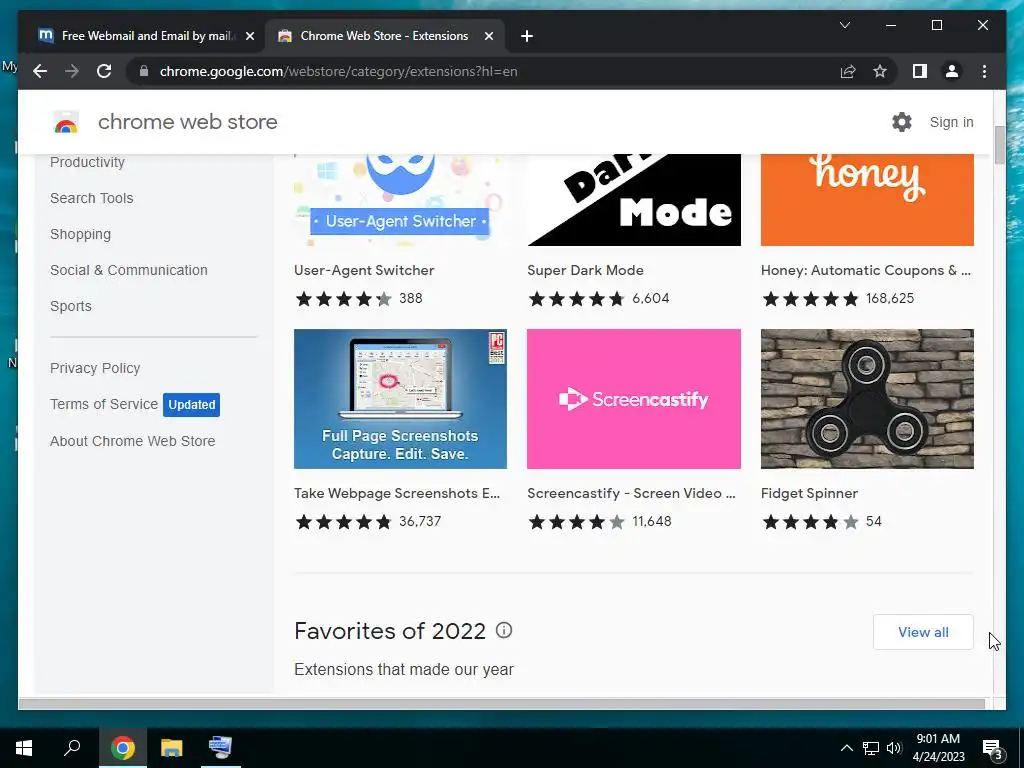Click the Super Dark Mode title
This screenshot has width=1024, height=768.
pos(585,270)
